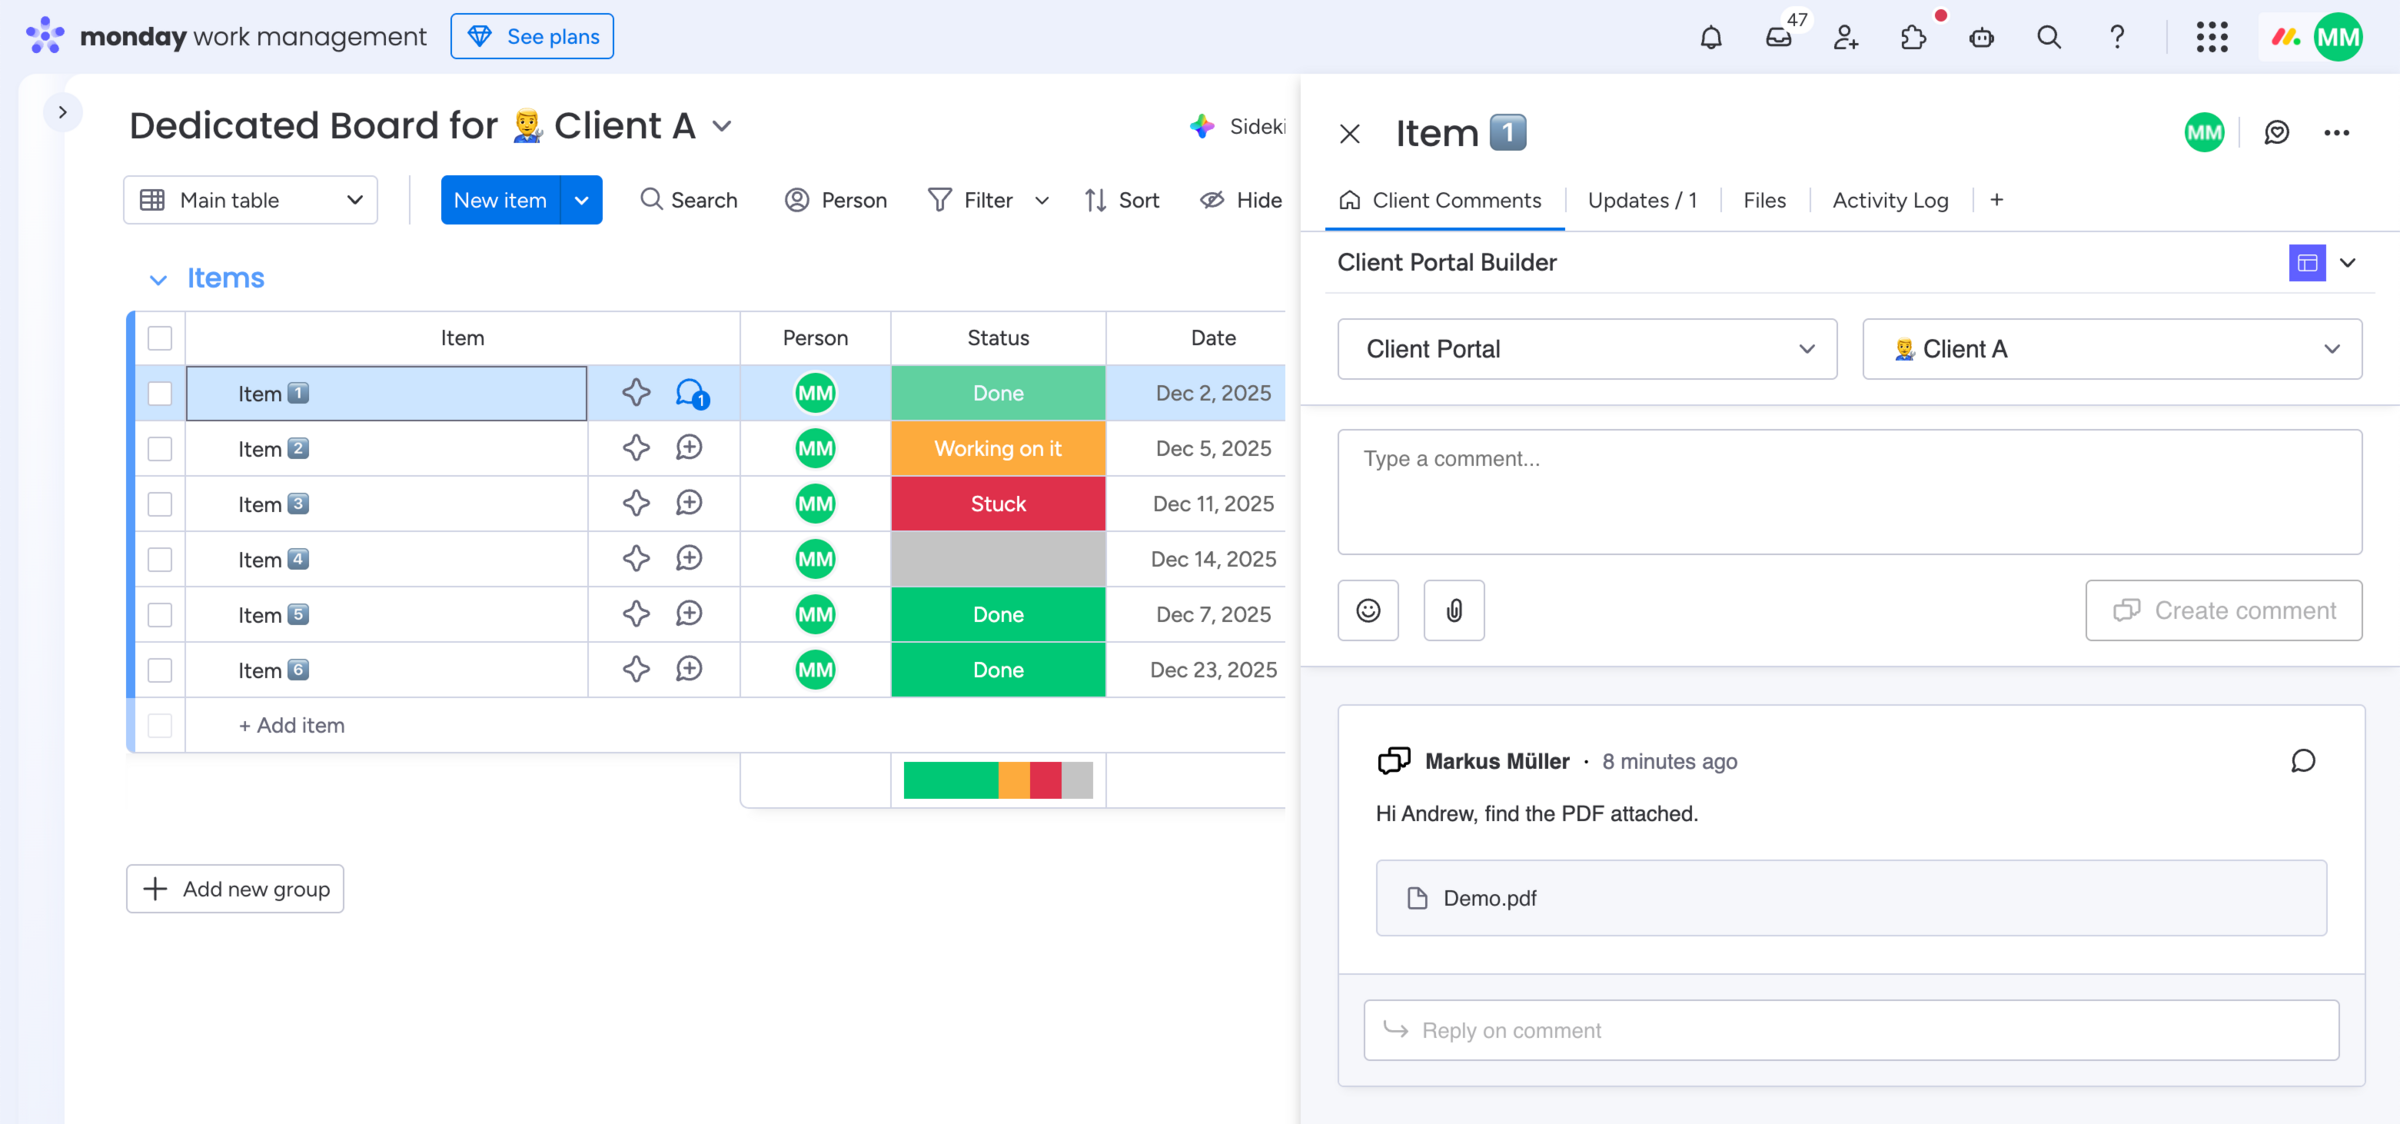The height and width of the screenshot is (1124, 2400).
Task: Open the Client A selector dropdown
Action: (x=2112, y=349)
